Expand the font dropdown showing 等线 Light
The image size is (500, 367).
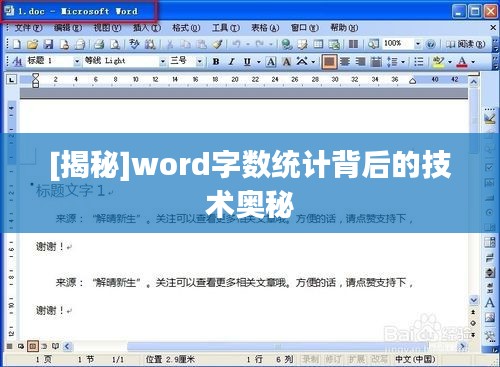pos(163,62)
